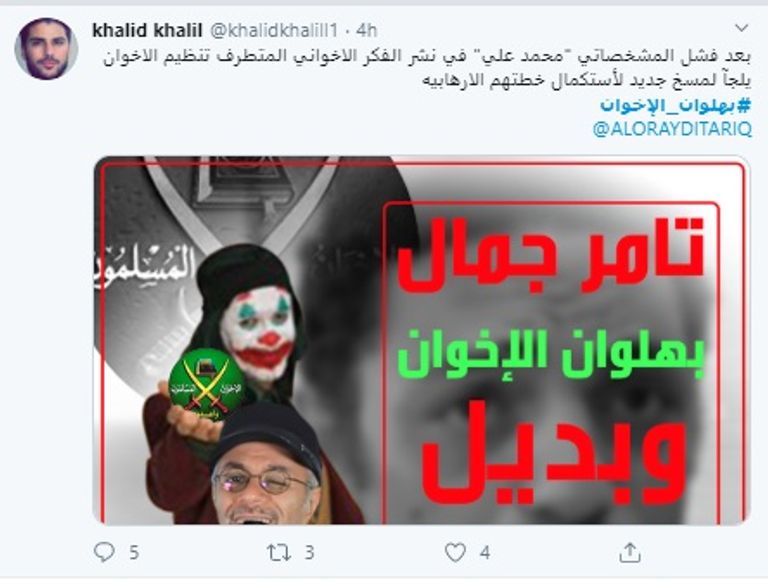Open khalid khalil's profile picture
This screenshot has height=581, width=768.
coord(46,48)
